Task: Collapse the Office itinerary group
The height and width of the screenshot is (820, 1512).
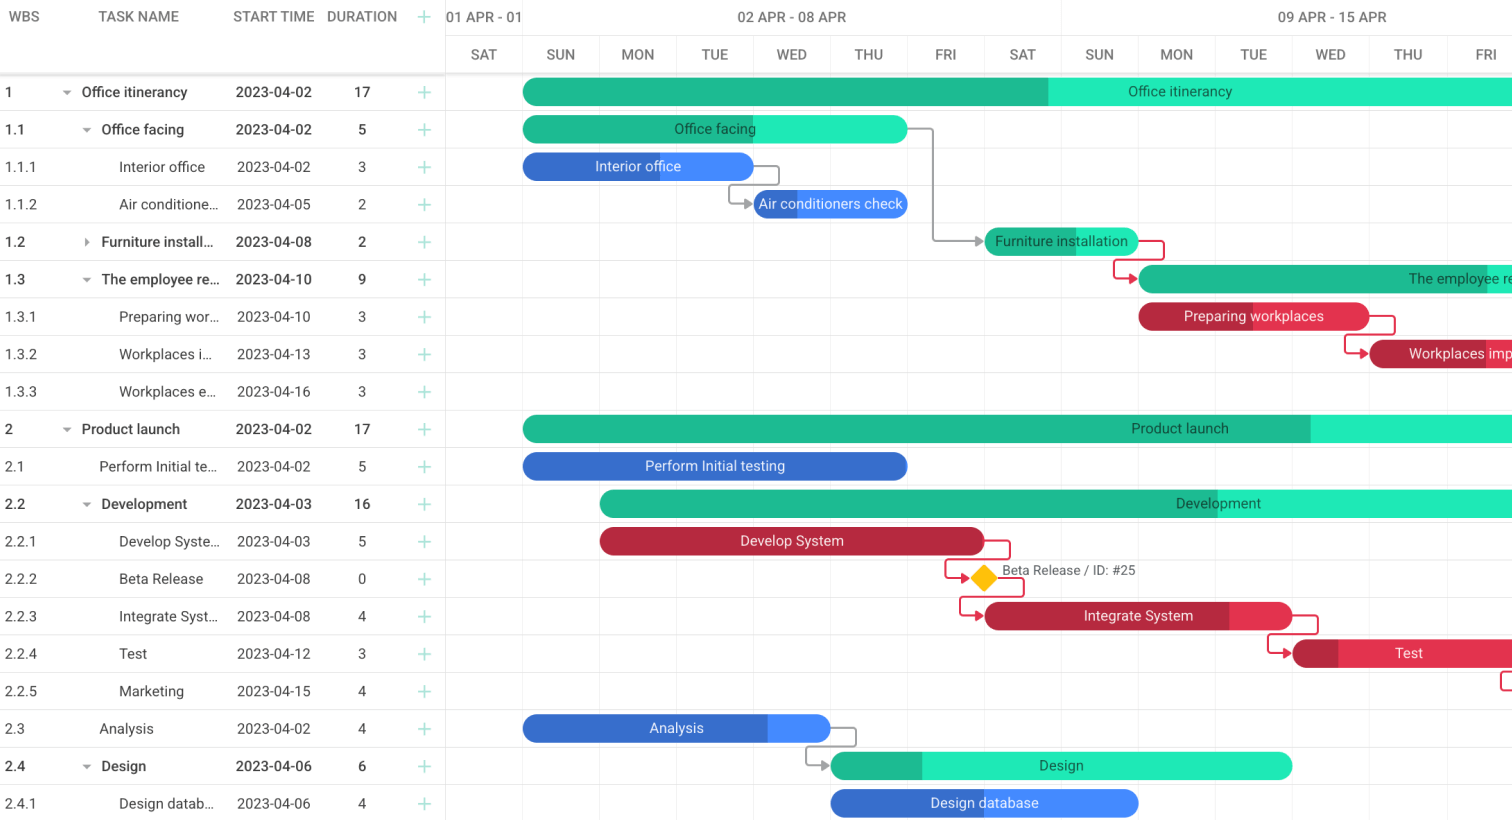Action: tap(67, 93)
